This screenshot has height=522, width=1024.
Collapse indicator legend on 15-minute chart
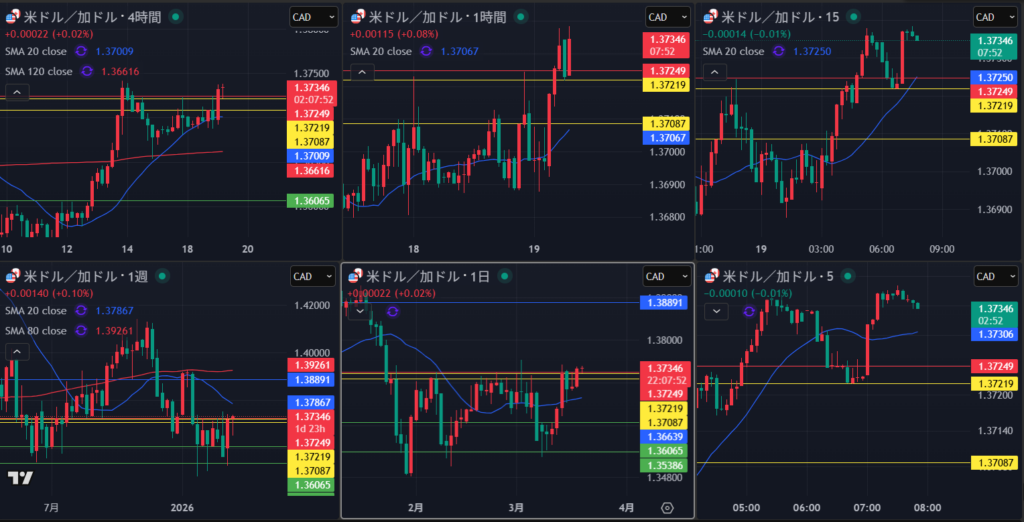(714, 72)
